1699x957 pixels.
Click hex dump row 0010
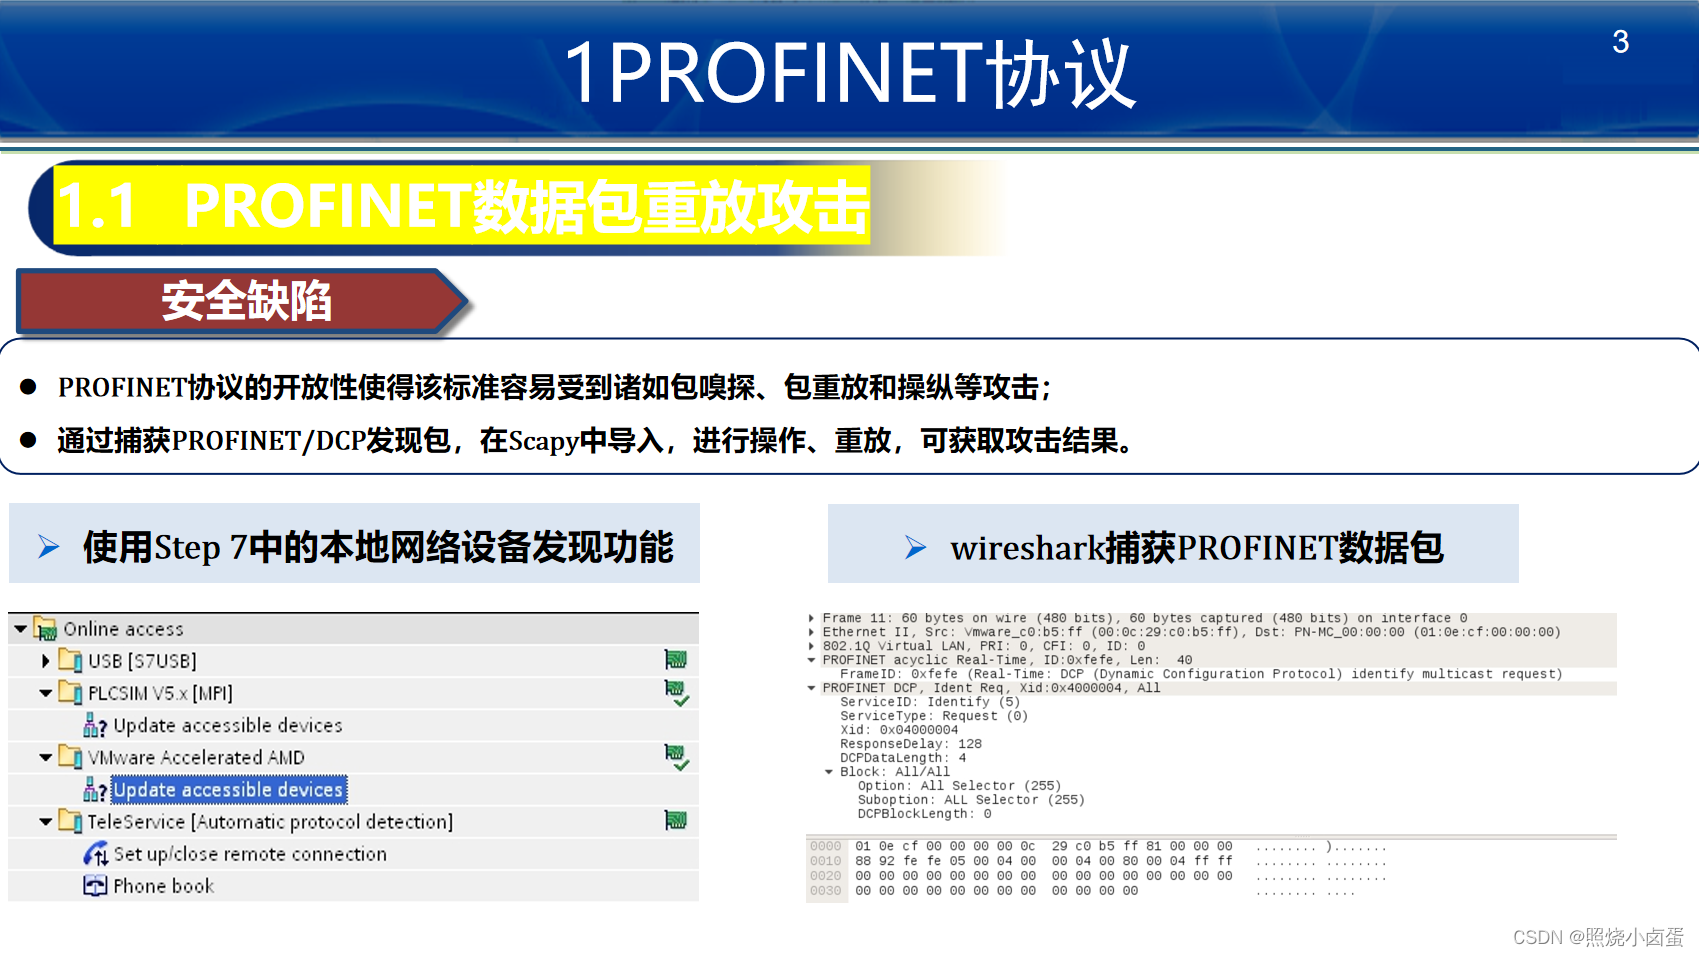[x=1097, y=861]
